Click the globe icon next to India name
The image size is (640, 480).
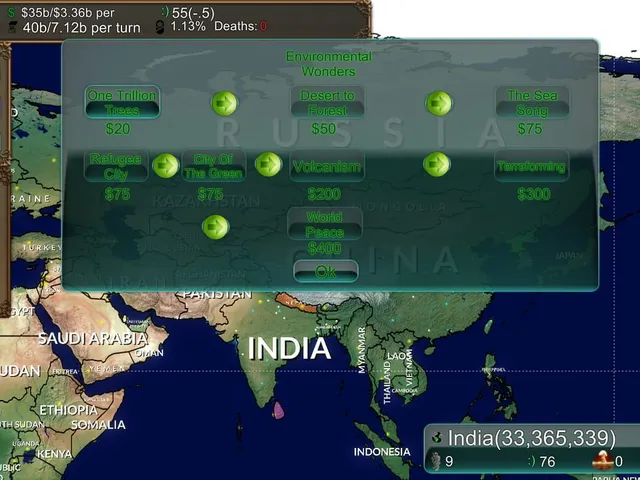(437, 439)
